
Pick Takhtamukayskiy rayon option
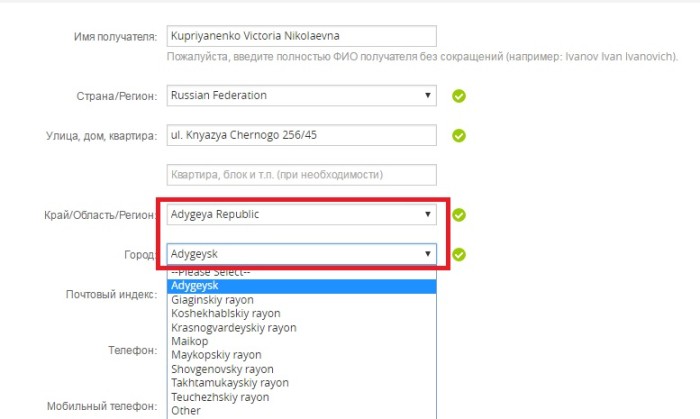301,383
